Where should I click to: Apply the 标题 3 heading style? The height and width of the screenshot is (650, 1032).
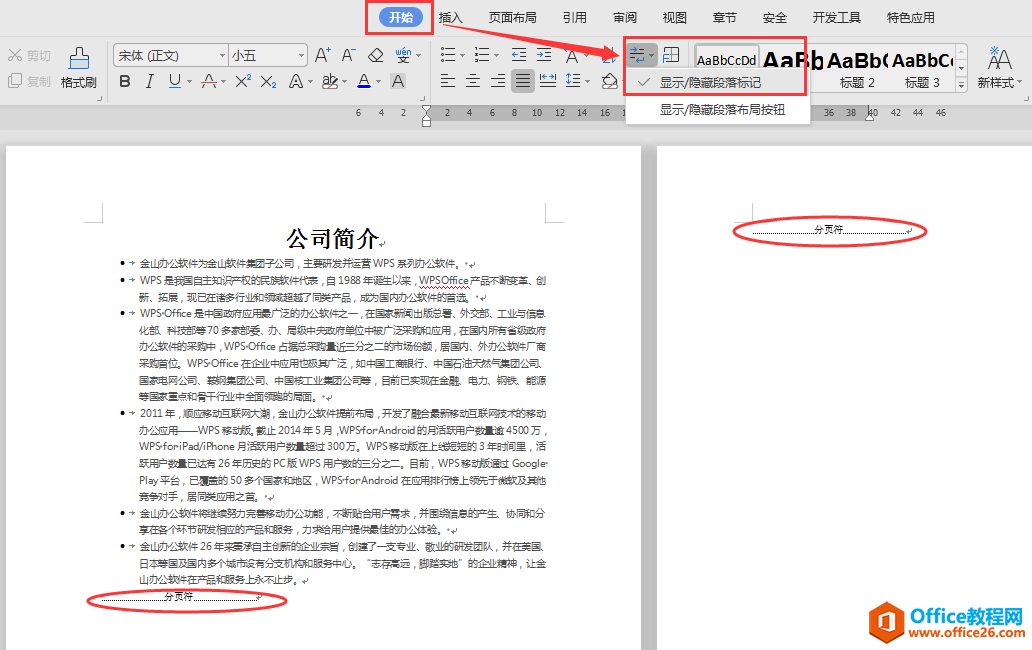922,68
